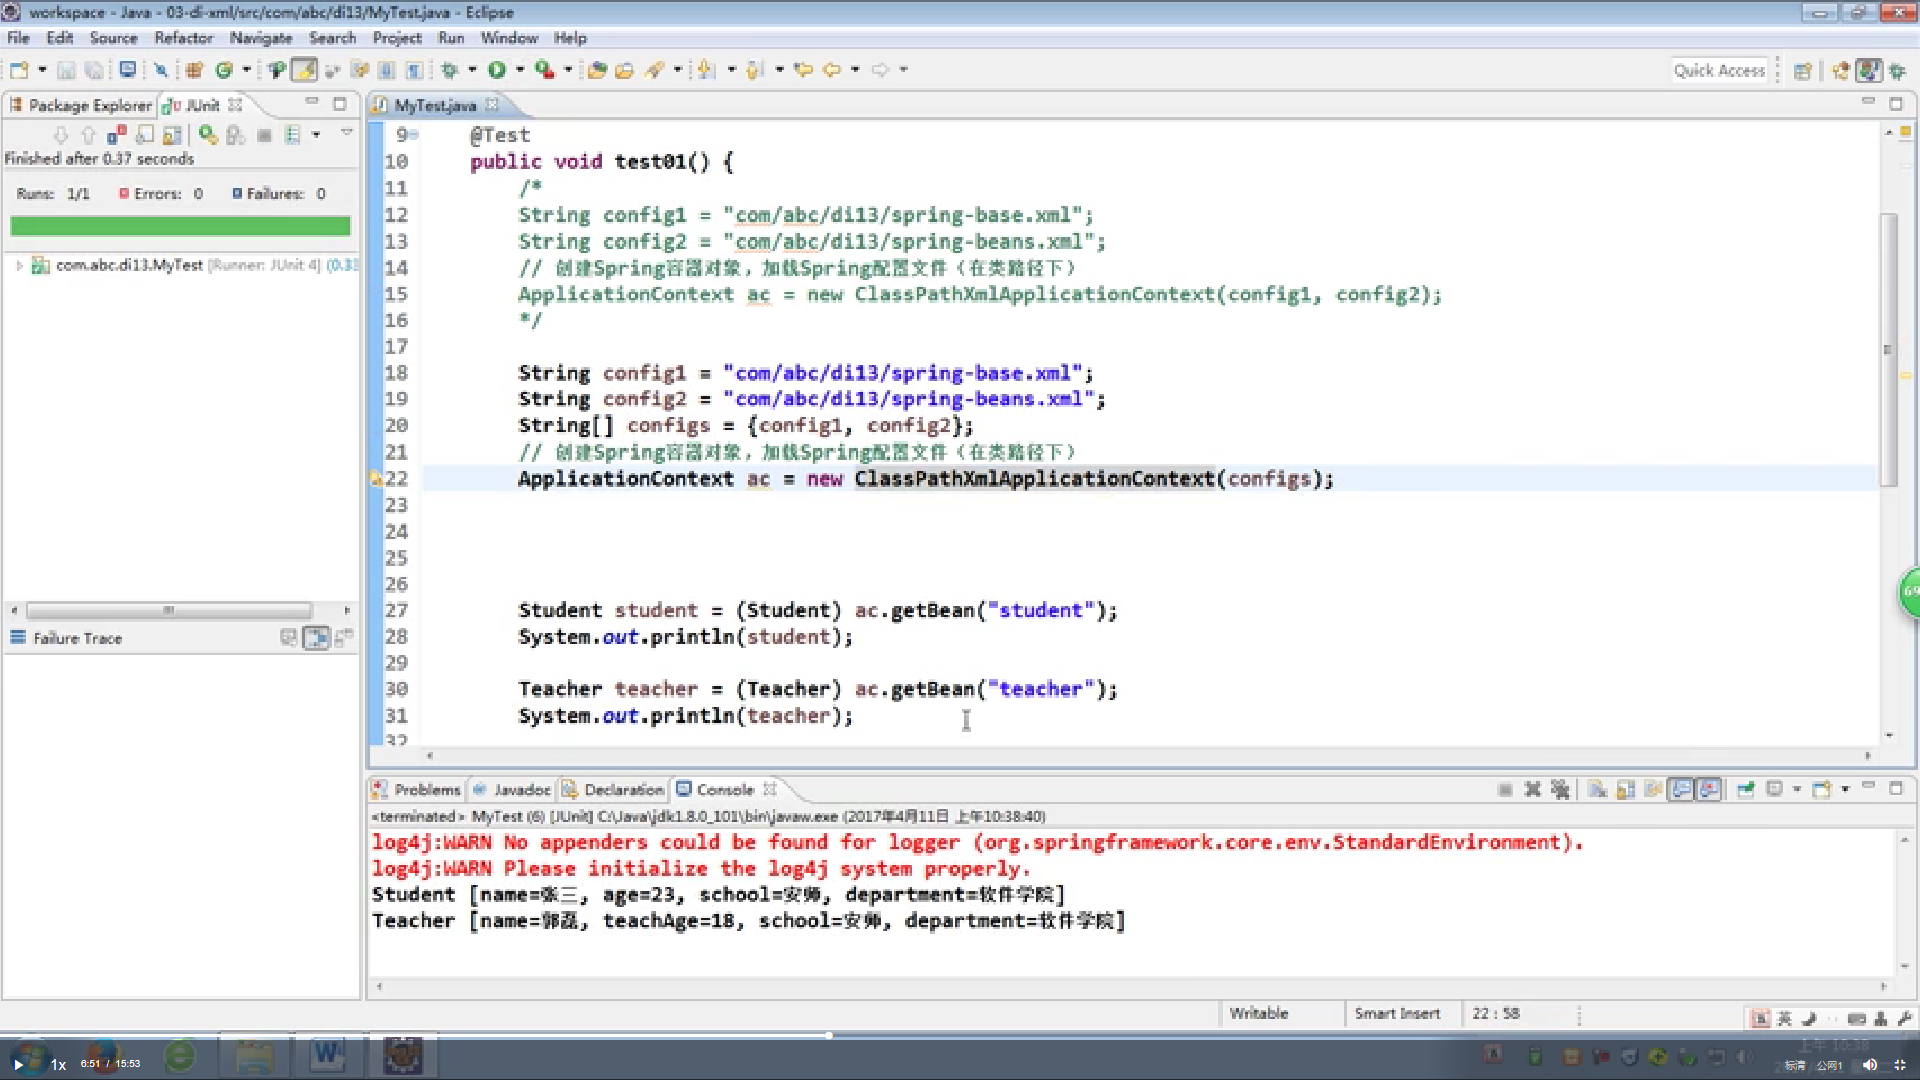Collapse the test01 method at line 9

pyautogui.click(x=414, y=135)
